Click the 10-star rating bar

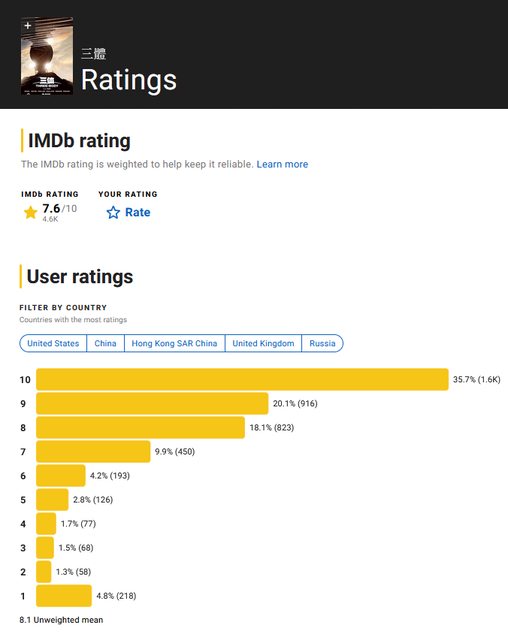(242, 379)
